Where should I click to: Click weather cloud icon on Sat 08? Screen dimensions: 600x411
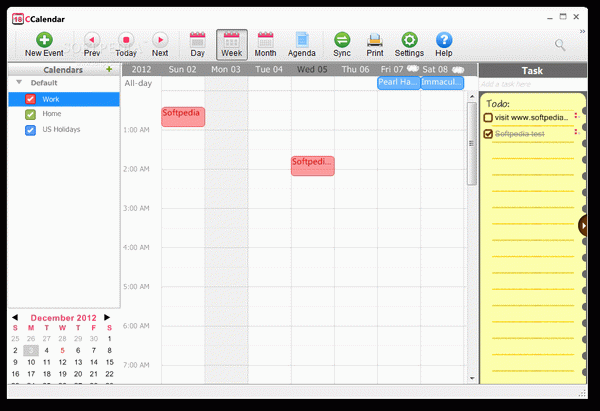pos(458,70)
